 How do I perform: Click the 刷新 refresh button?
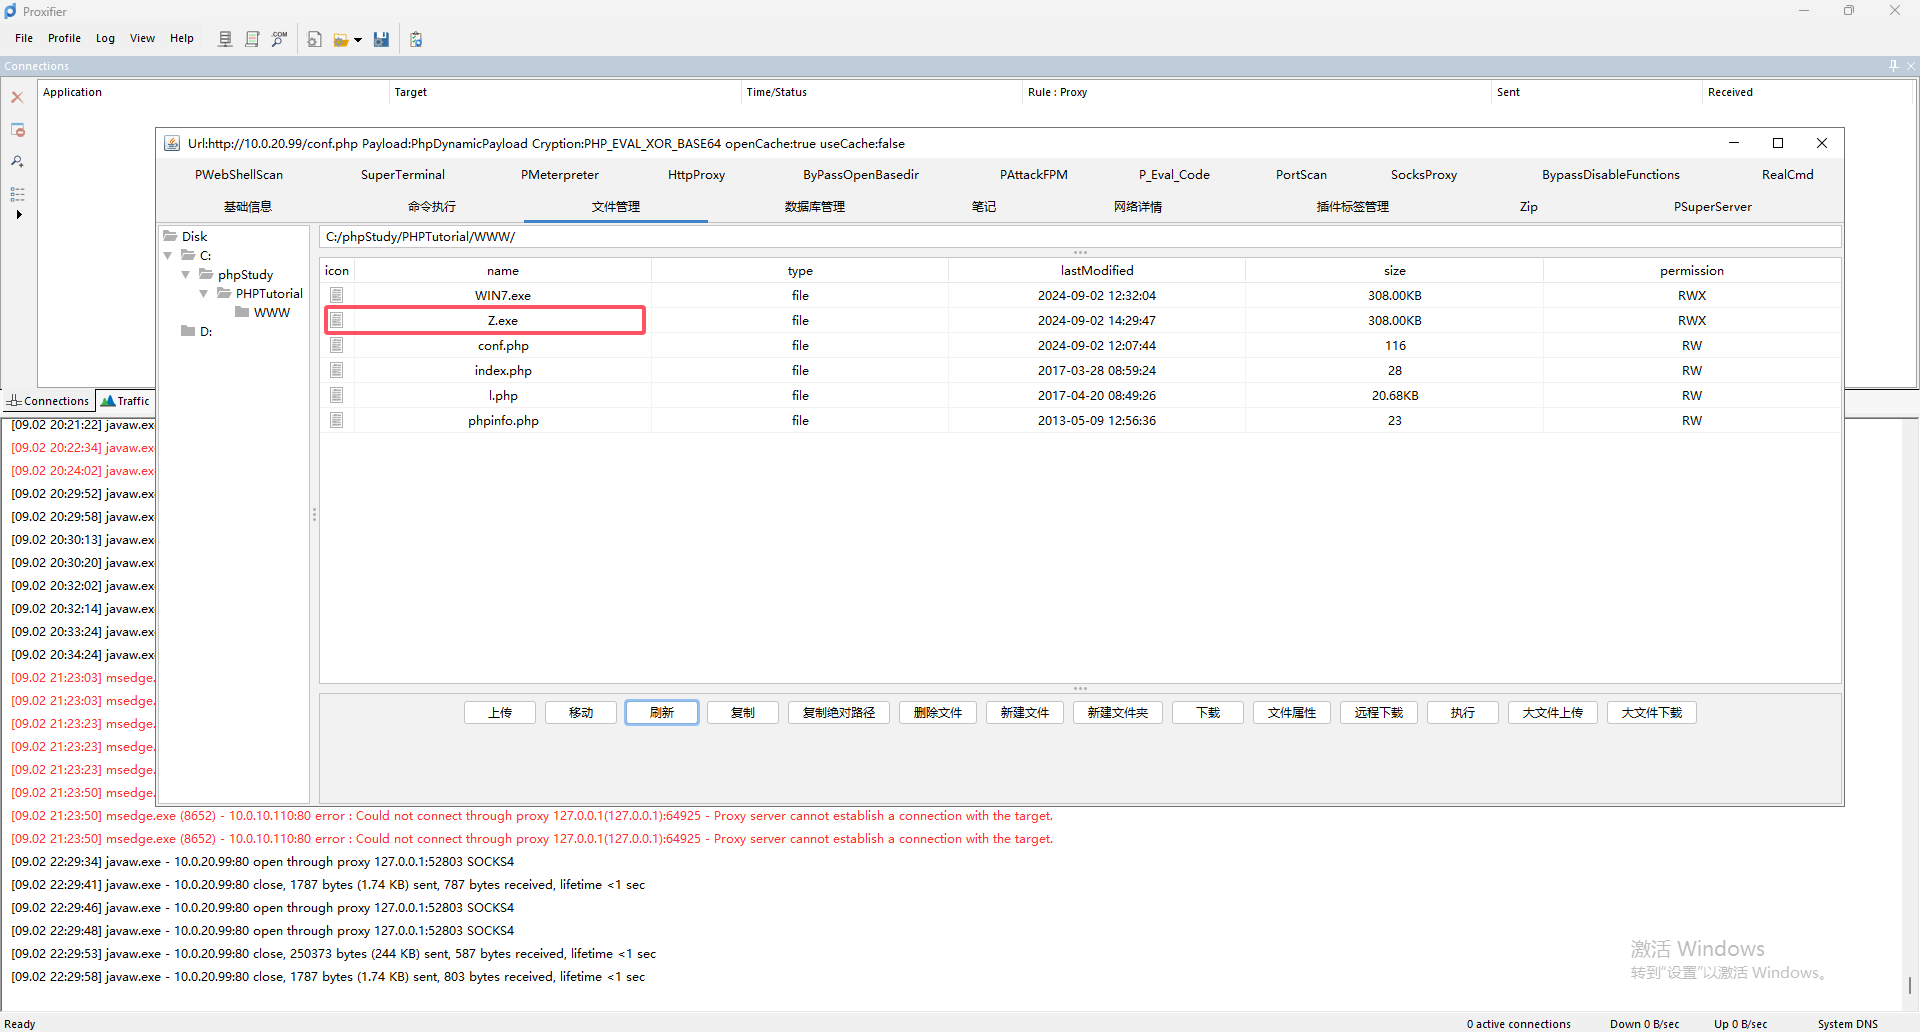tap(662, 712)
